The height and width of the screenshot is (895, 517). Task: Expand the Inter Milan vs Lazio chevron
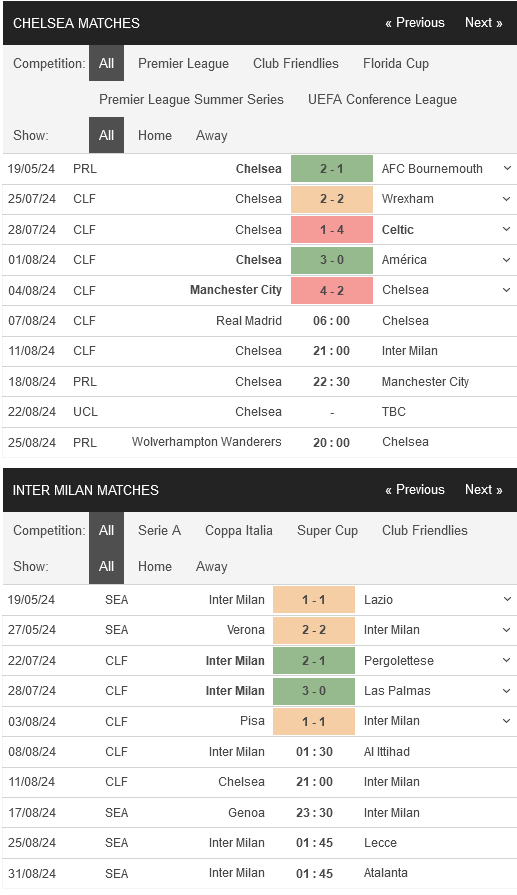click(x=507, y=600)
